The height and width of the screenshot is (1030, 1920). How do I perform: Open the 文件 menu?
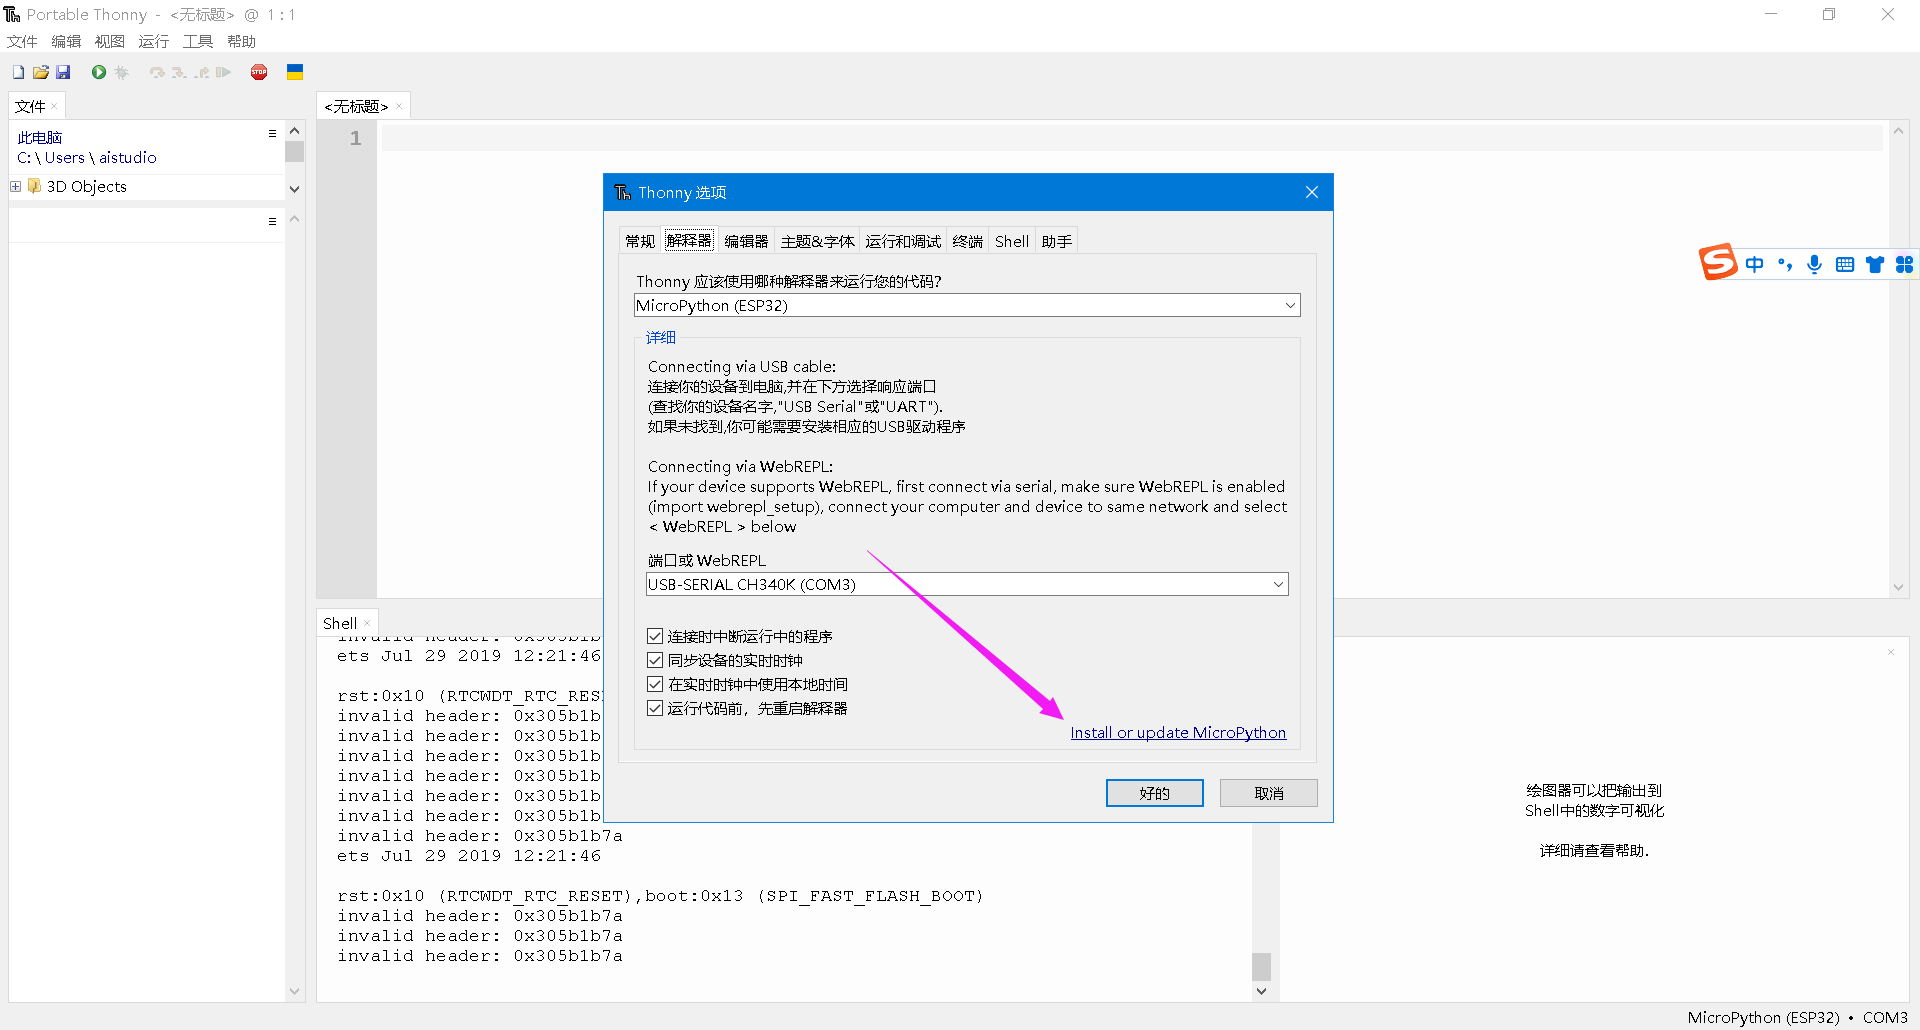[22, 41]
